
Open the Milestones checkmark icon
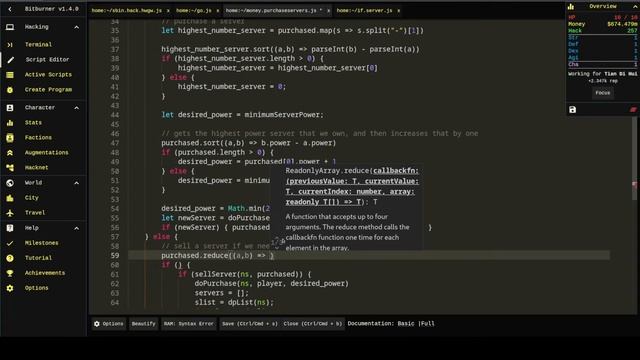tap(10, 243)
